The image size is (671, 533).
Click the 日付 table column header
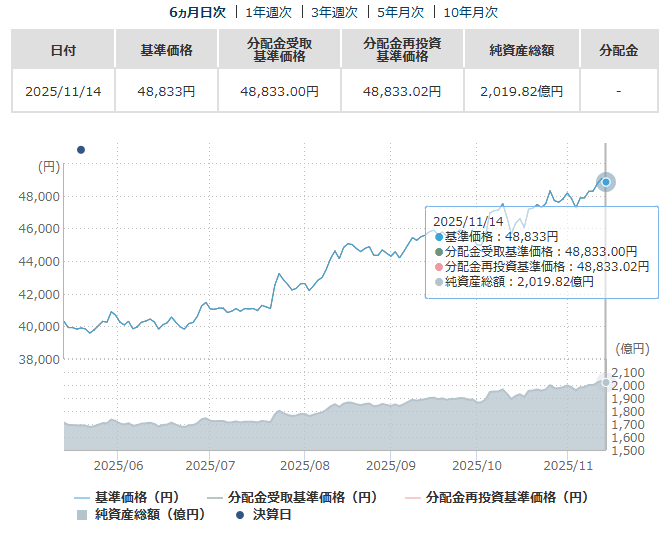pos(63,49)
